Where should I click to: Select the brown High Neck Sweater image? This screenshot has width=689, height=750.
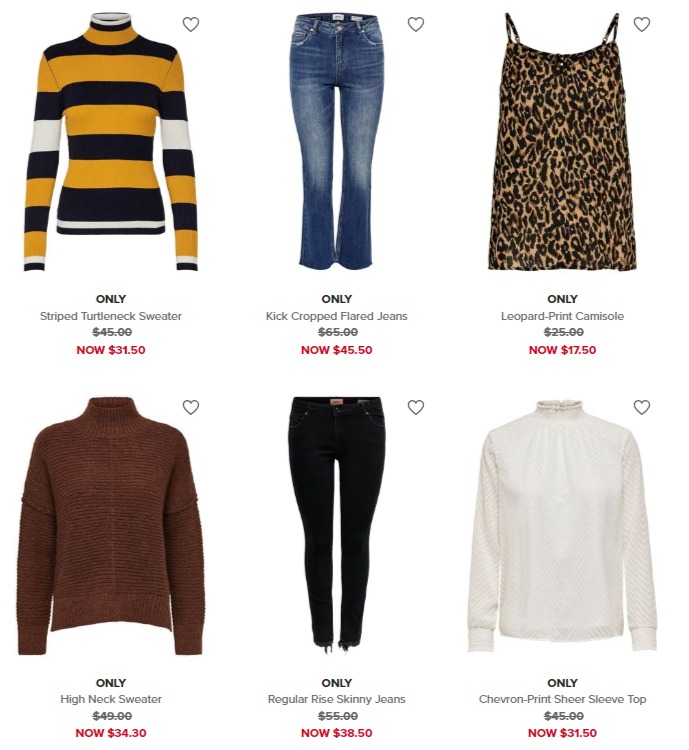point(111,526)
